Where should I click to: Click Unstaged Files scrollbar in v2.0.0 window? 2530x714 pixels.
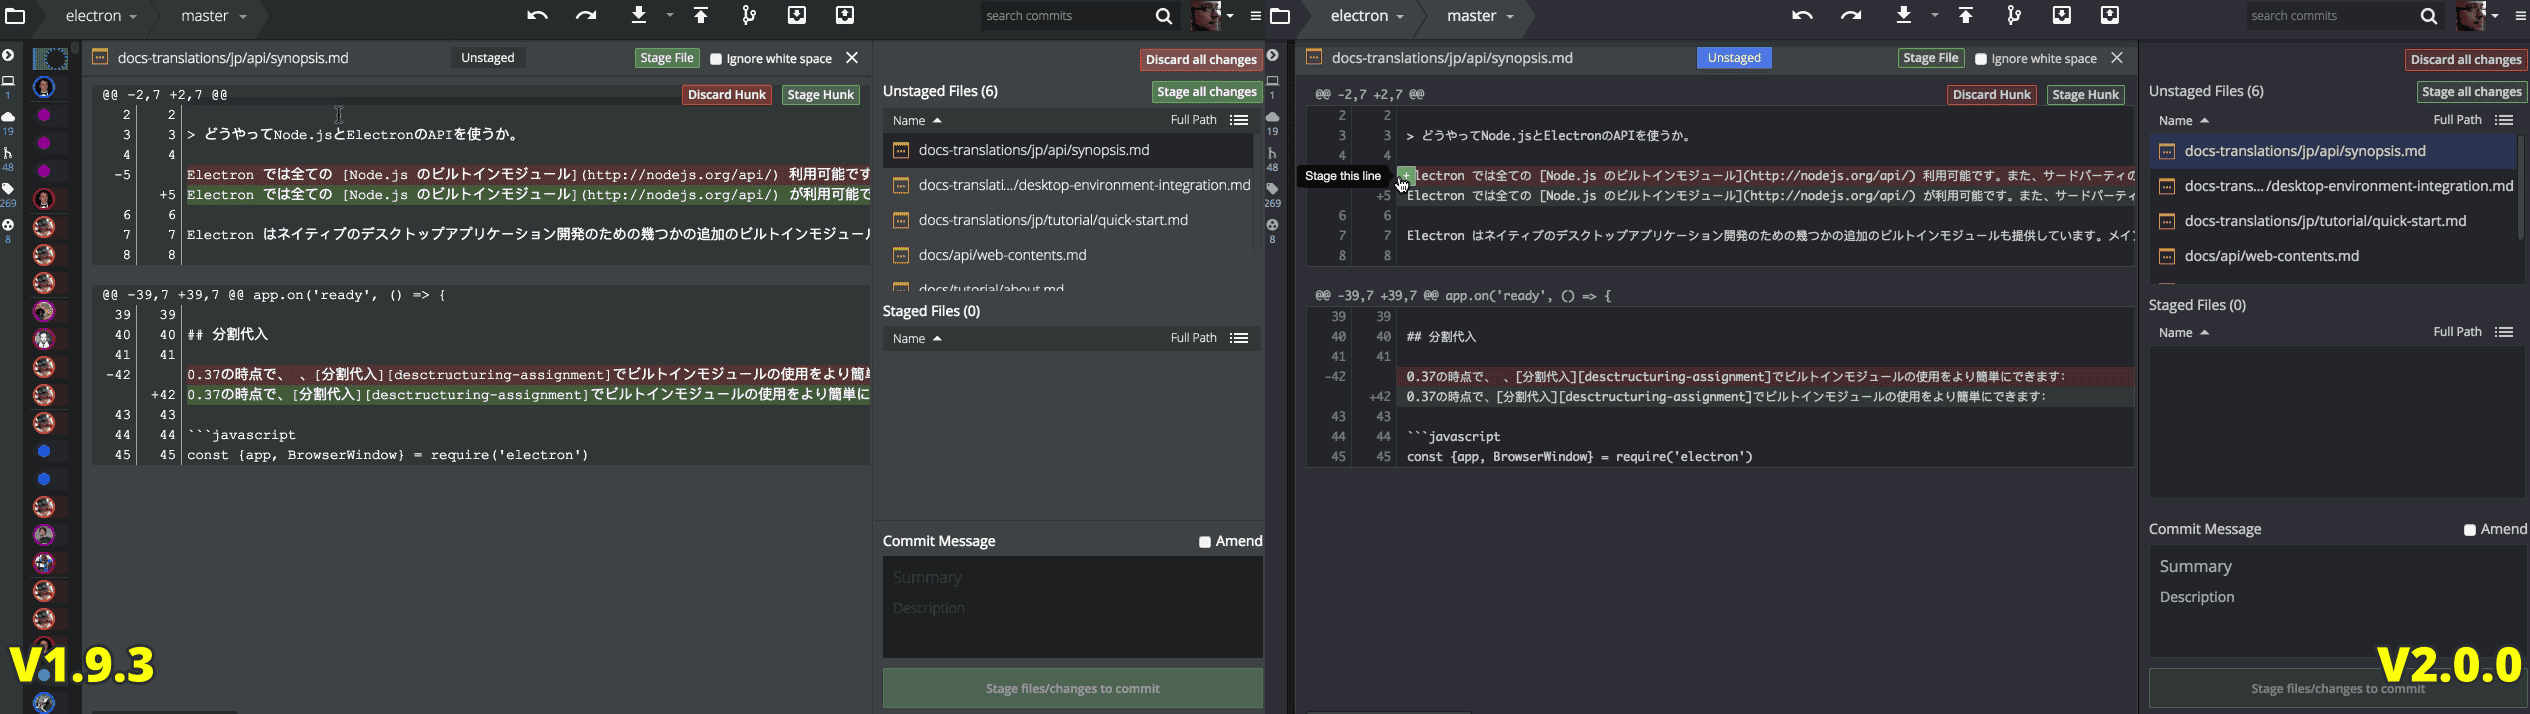pyautogui.click(x=2521, y=187)
